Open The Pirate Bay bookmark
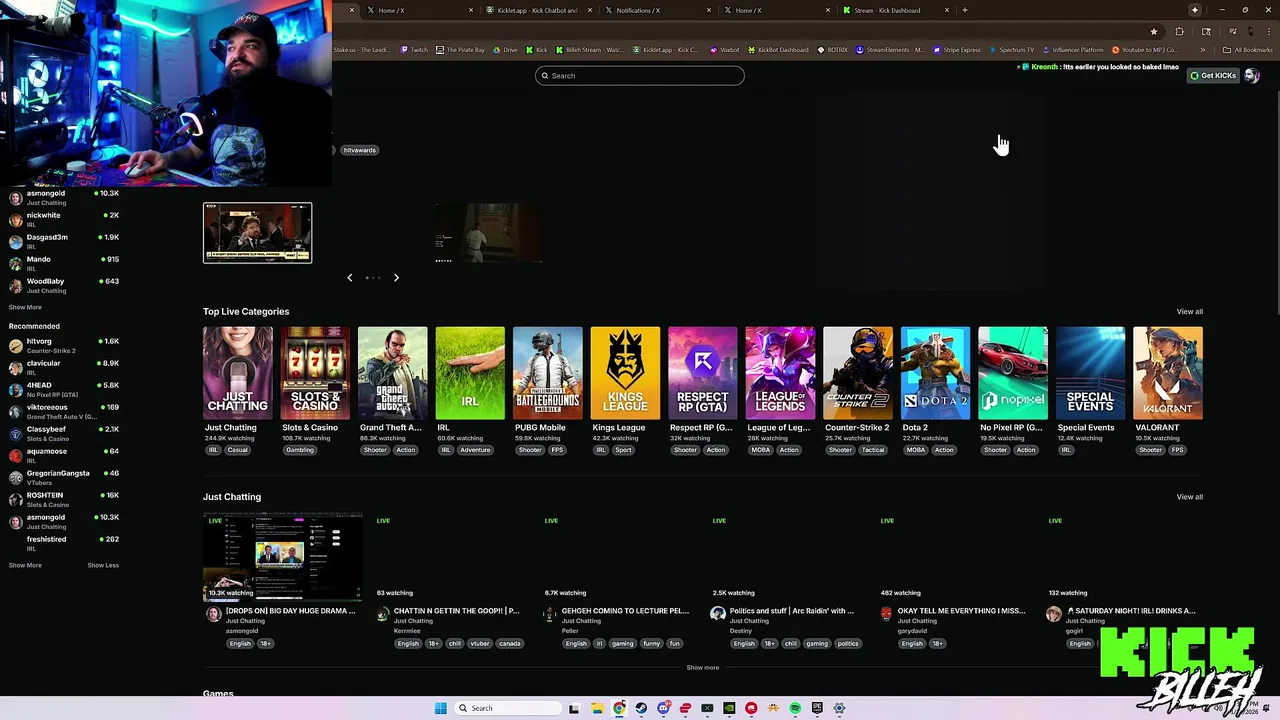1280x720 pixels. [x=460, y=50]
